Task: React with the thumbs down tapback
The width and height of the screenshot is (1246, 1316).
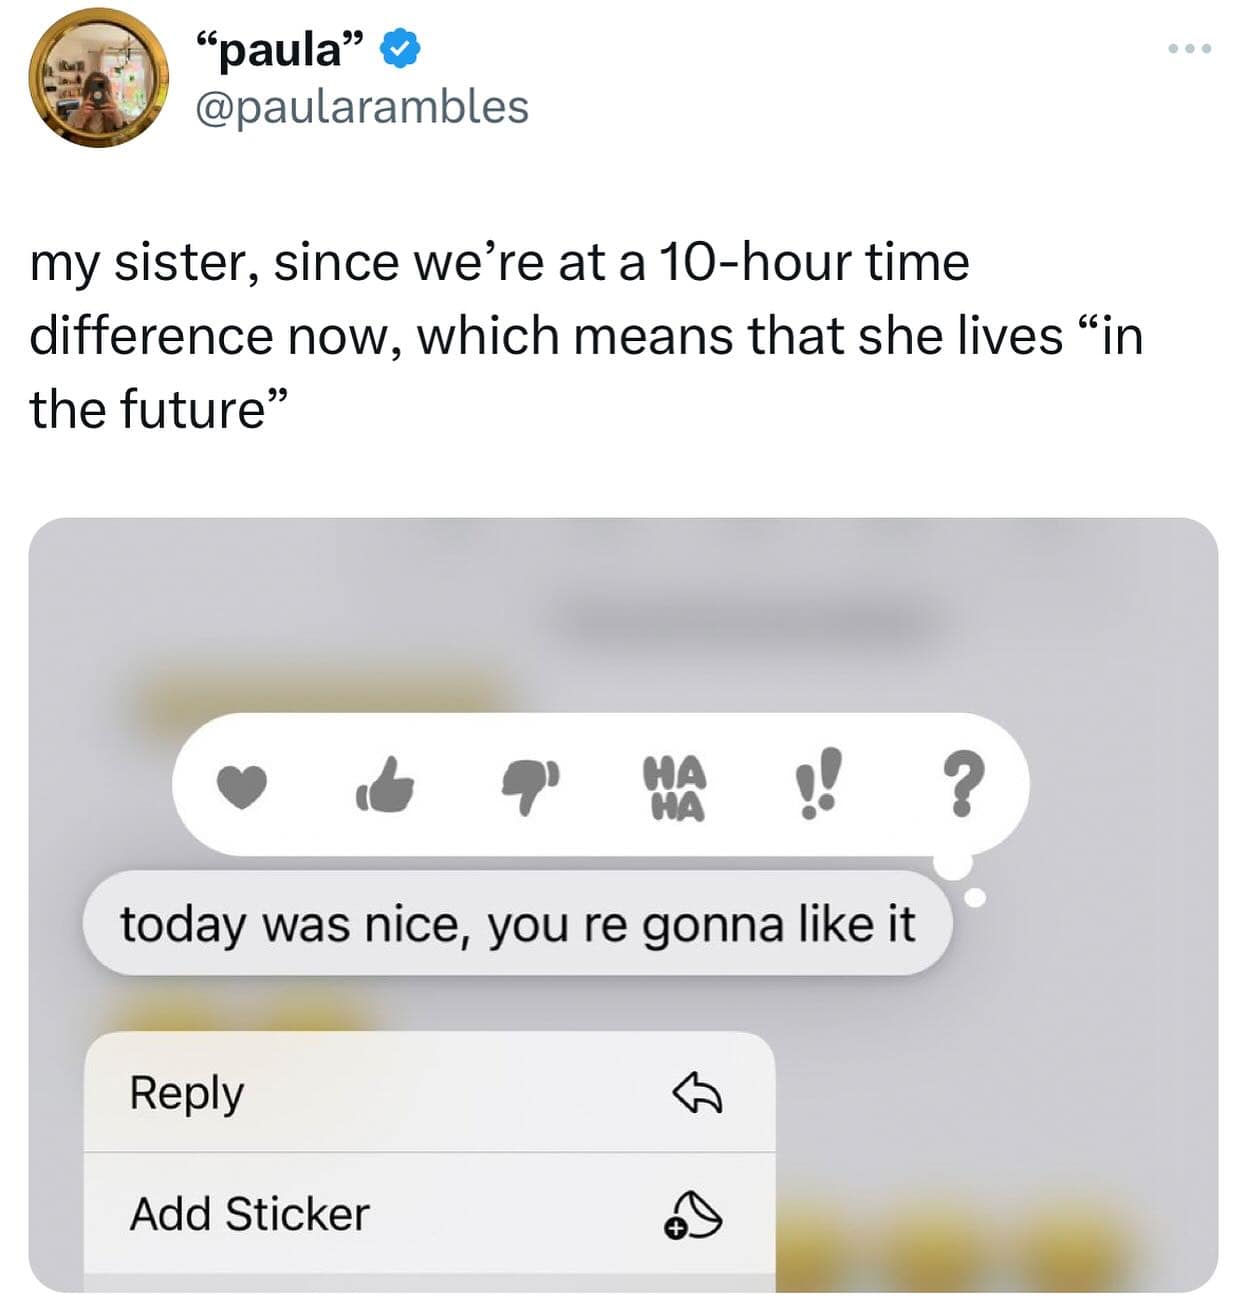Action: [530, 785]
